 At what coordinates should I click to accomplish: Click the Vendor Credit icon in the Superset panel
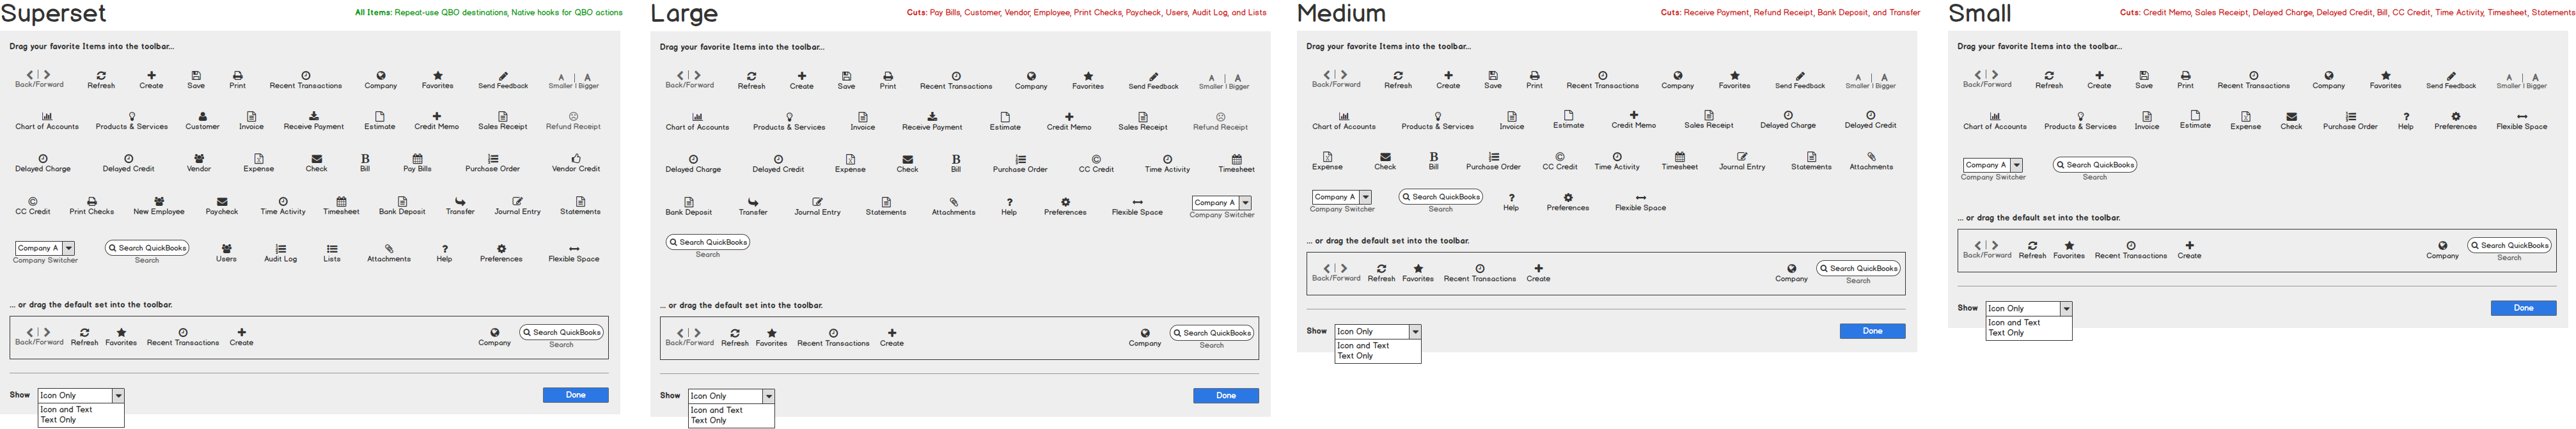[576, 159]
